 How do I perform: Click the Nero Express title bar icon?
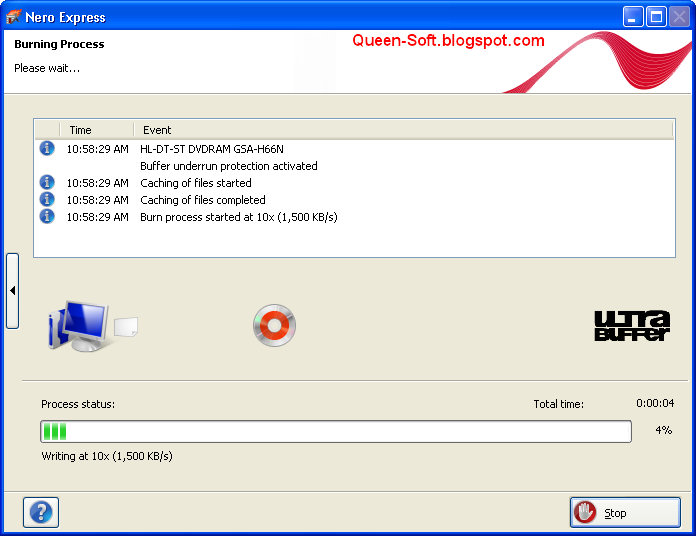click(13, 17)
